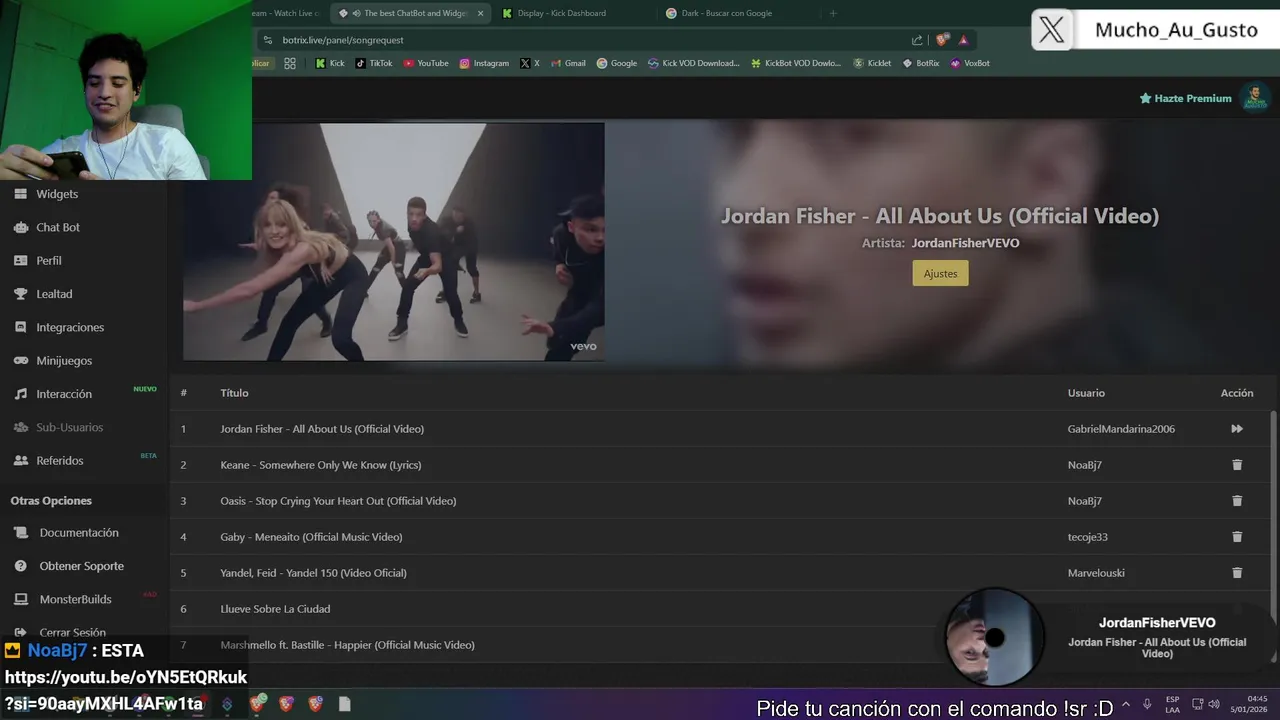The height and width of the screenshot is (720, 1280).
Task: Click the Título column header
Action: tap(234, 393)
